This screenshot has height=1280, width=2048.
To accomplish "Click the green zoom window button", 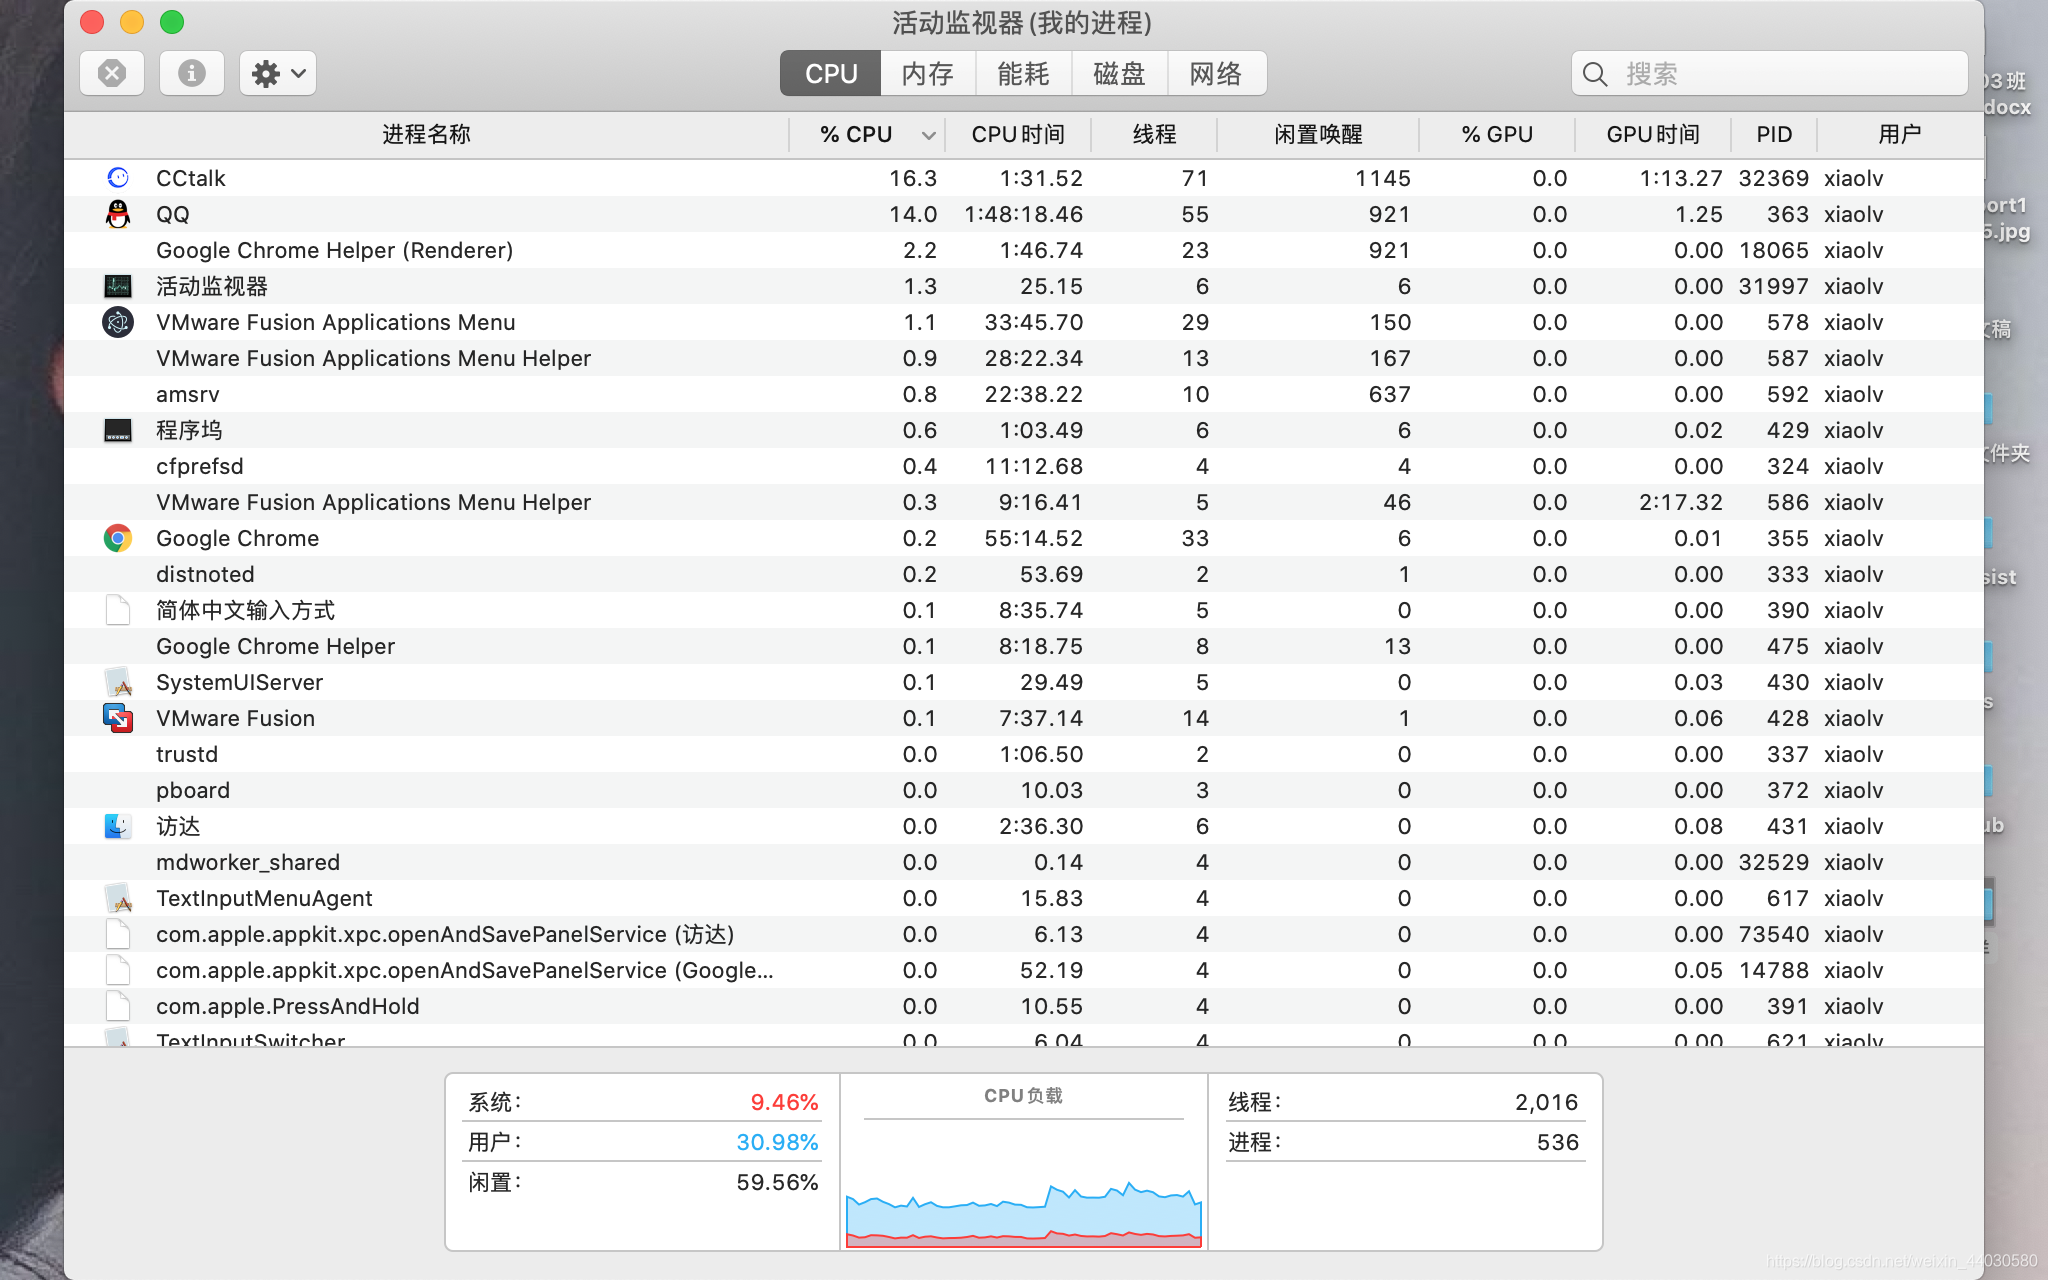I will point(172,22).
